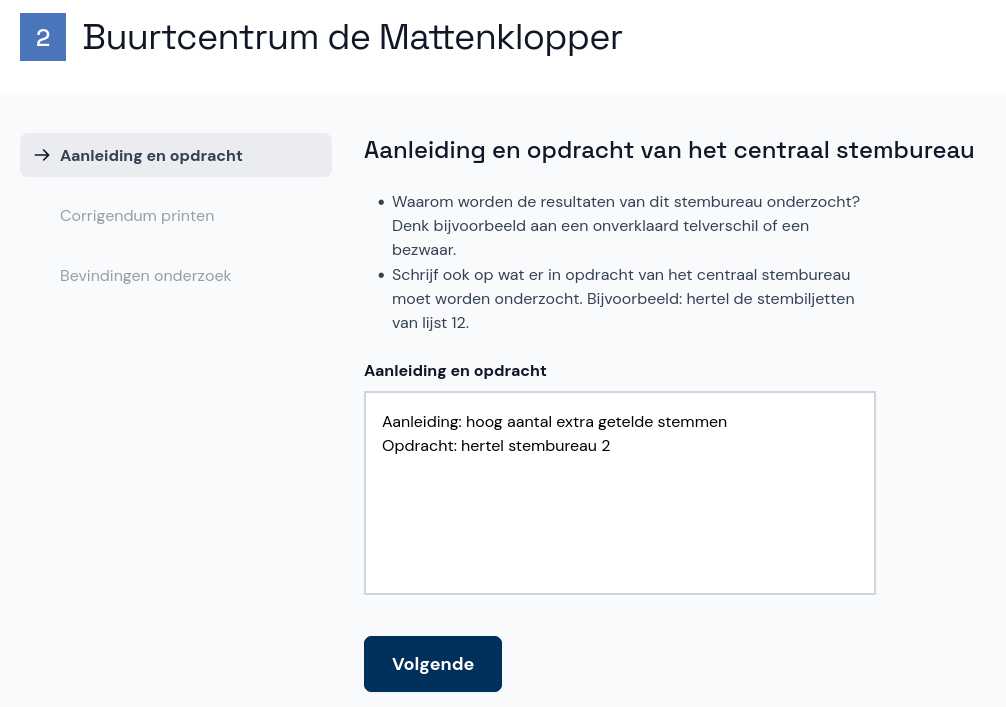Place cursor after 'hertel stembureau 2'
This screenshot has width=1006, height=707.
click(610, 445)
